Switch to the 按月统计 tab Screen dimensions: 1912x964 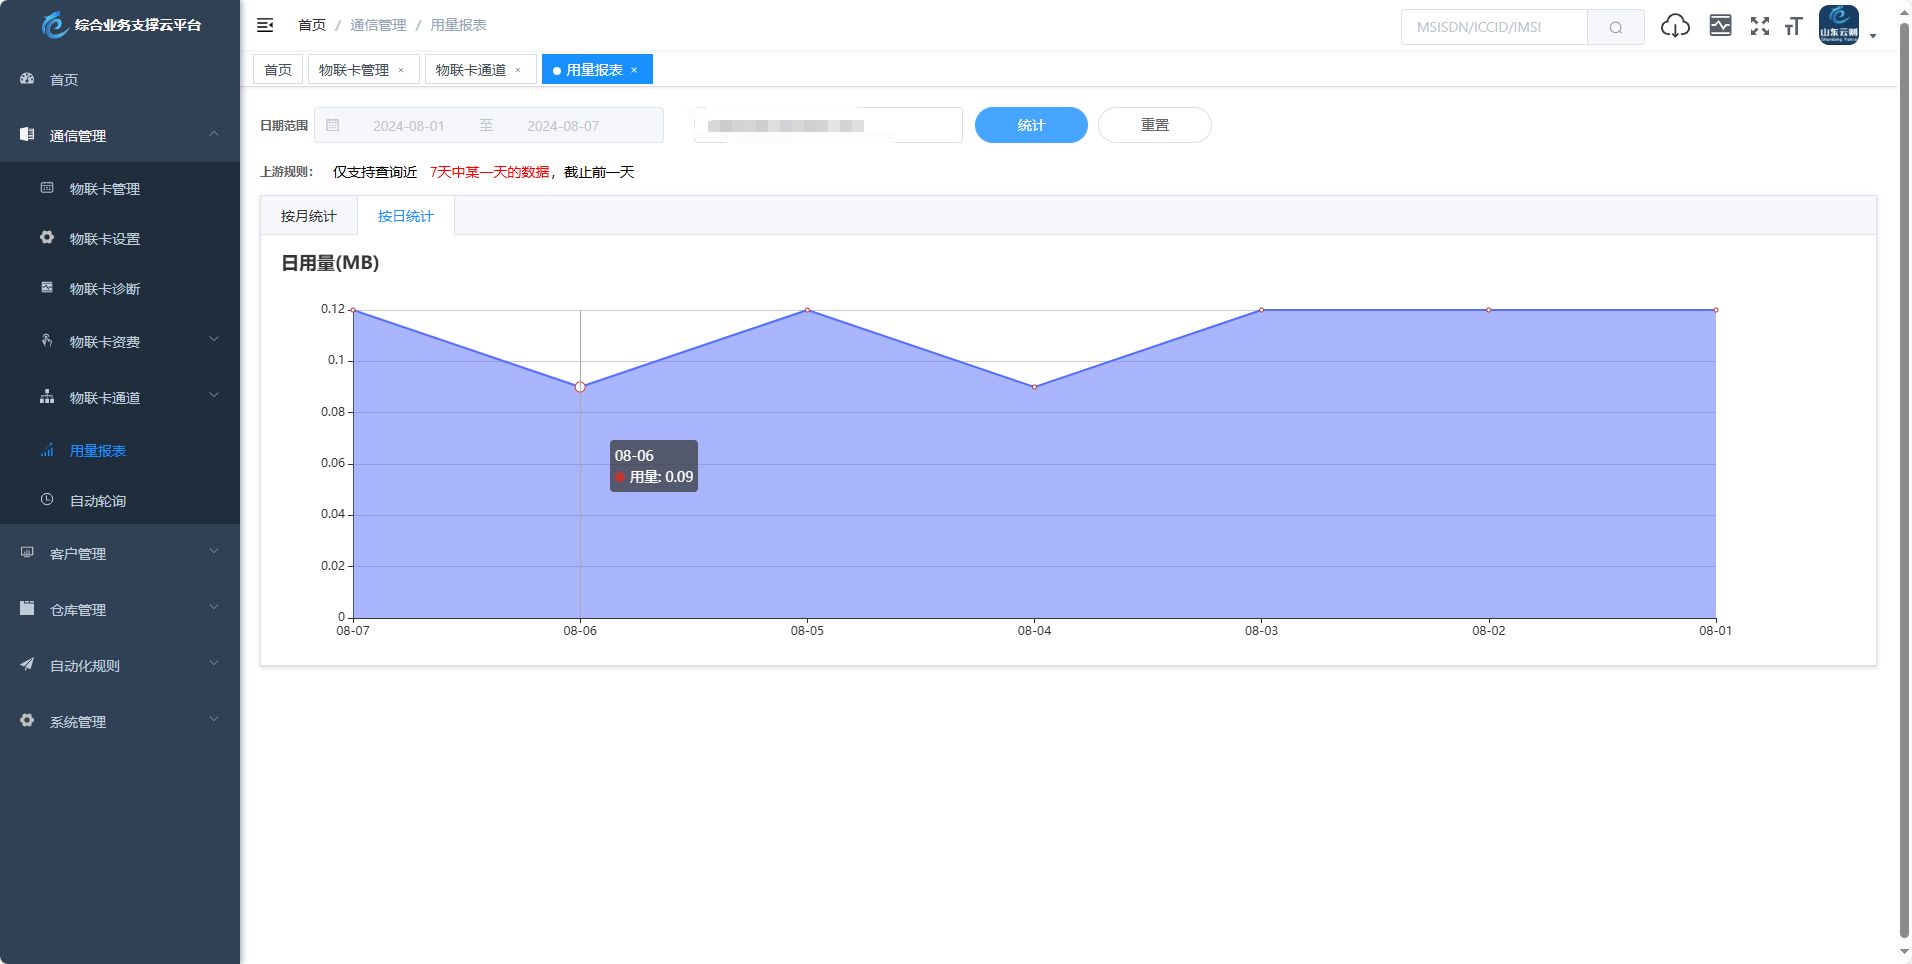tap(309, 216)
